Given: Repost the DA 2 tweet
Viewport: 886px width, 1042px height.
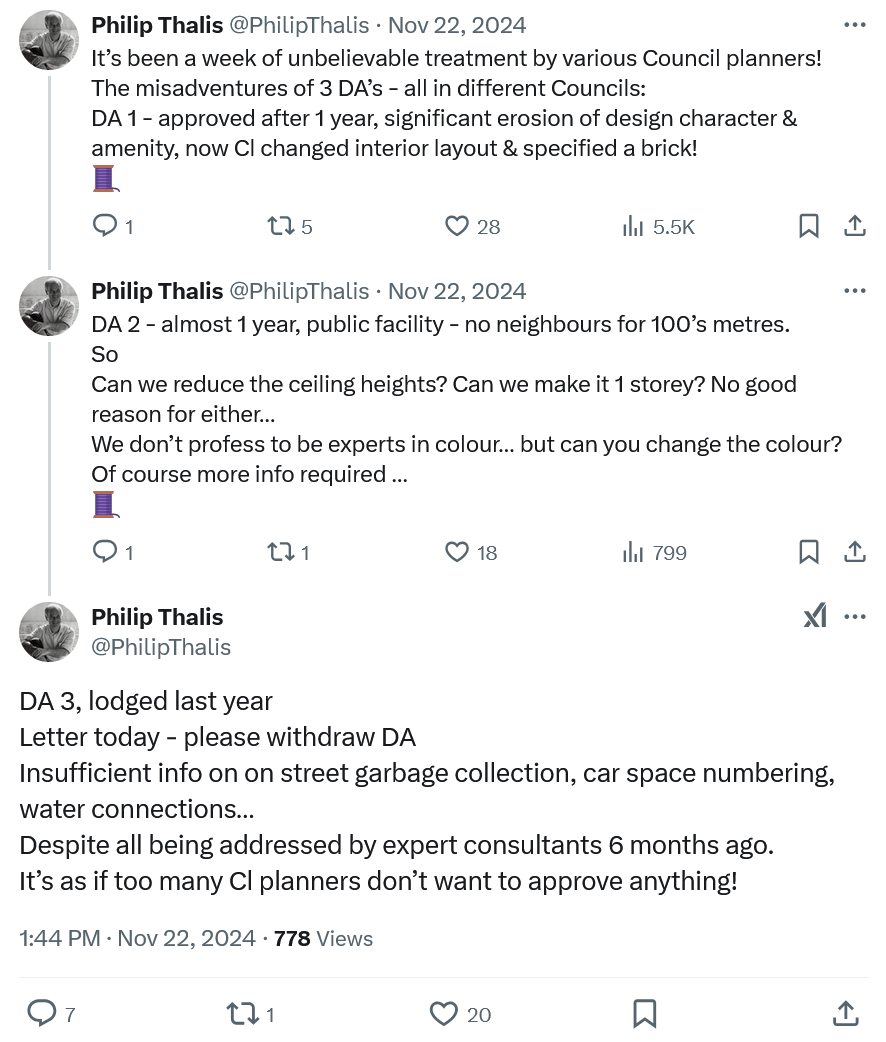Looking at the screenshot, I should (281, 552).
